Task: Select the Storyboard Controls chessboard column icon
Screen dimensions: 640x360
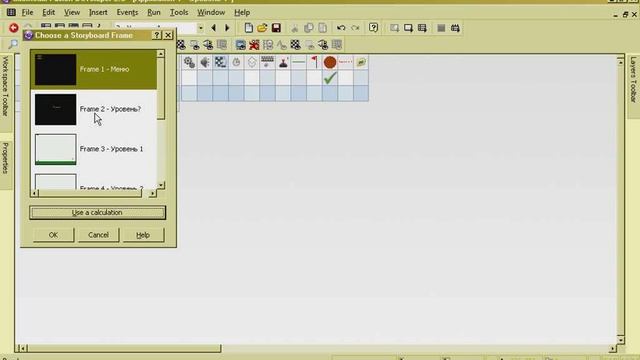Action: coord(220,62)
